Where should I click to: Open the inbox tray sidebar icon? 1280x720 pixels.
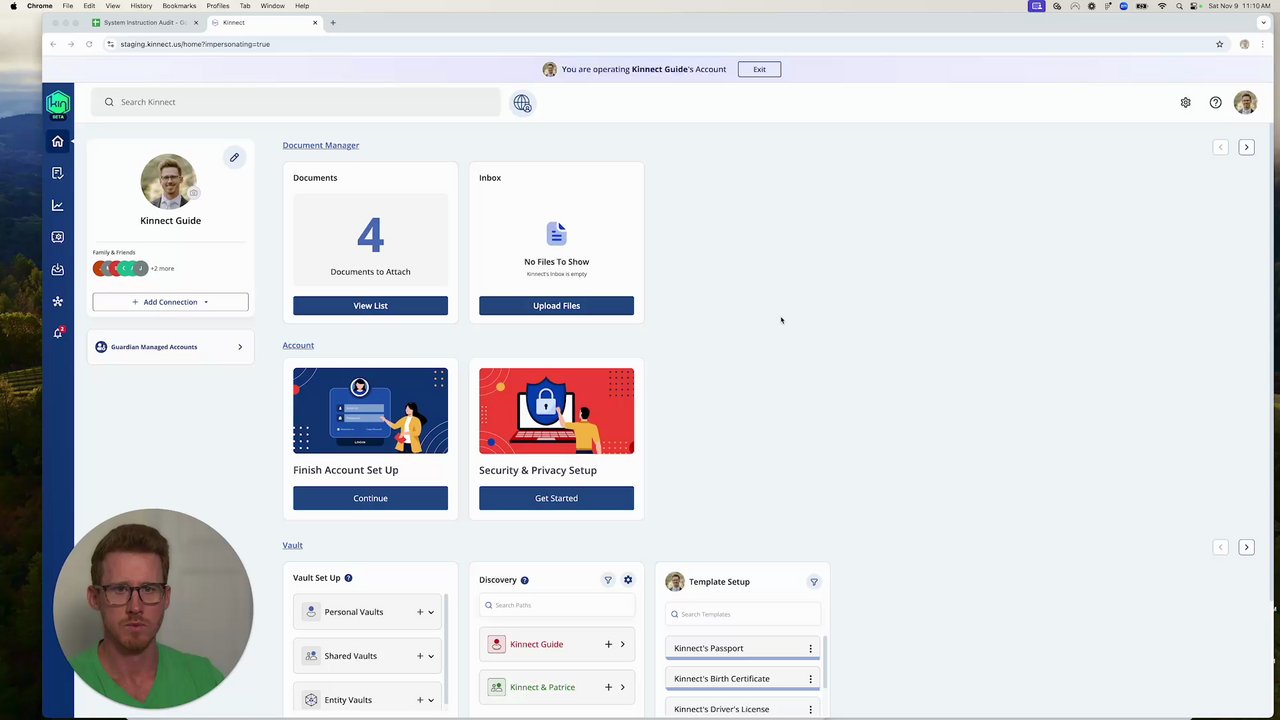57,269
